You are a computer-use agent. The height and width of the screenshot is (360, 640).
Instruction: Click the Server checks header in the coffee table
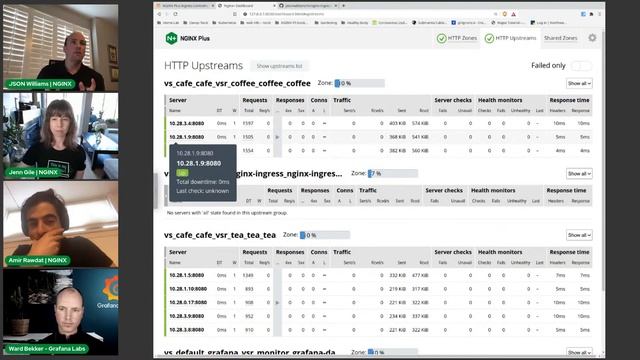(x=453, y=100)
